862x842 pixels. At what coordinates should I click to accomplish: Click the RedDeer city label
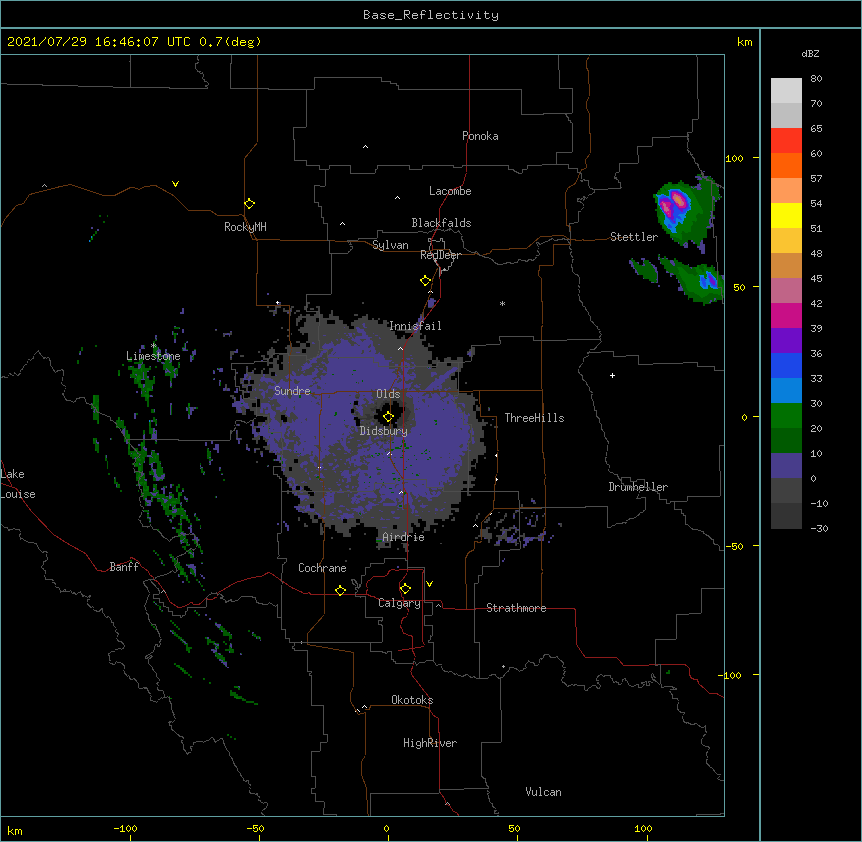[440, 255]
